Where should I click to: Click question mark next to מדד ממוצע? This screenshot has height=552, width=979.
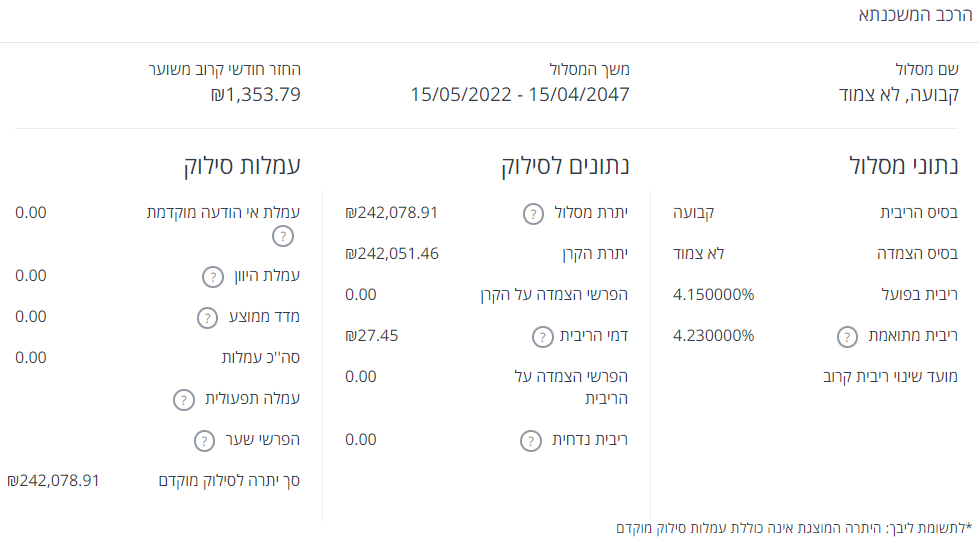pos(208,318)
